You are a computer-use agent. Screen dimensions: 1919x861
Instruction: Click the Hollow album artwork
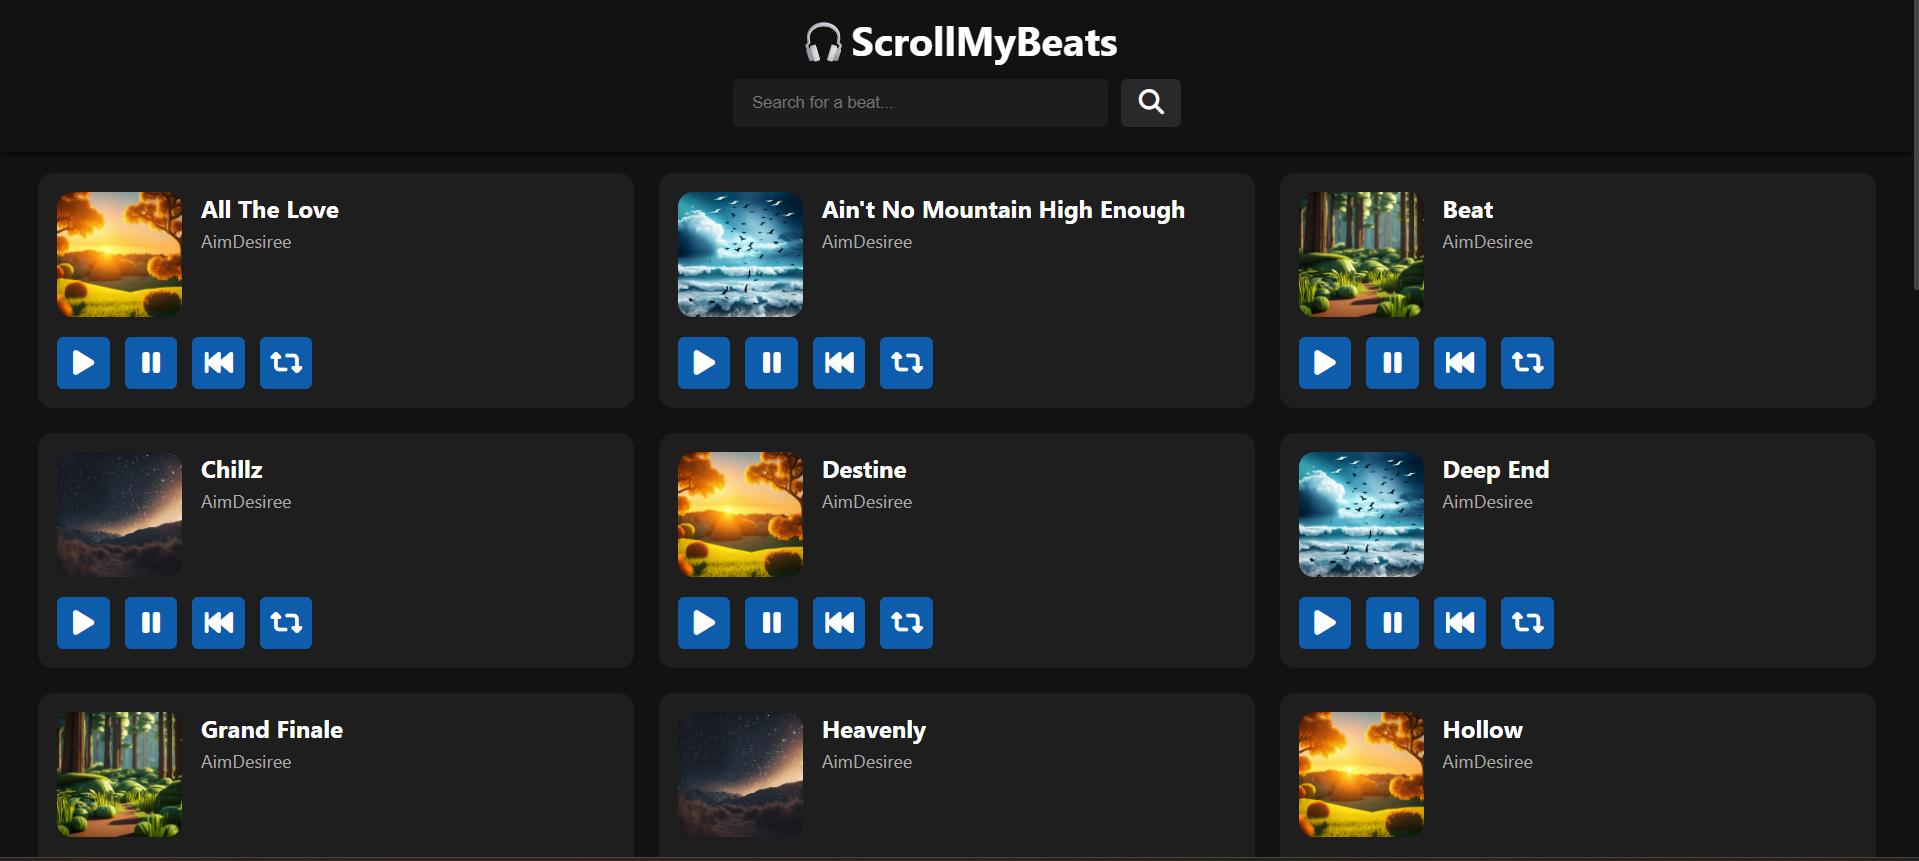click(1361, 774)
